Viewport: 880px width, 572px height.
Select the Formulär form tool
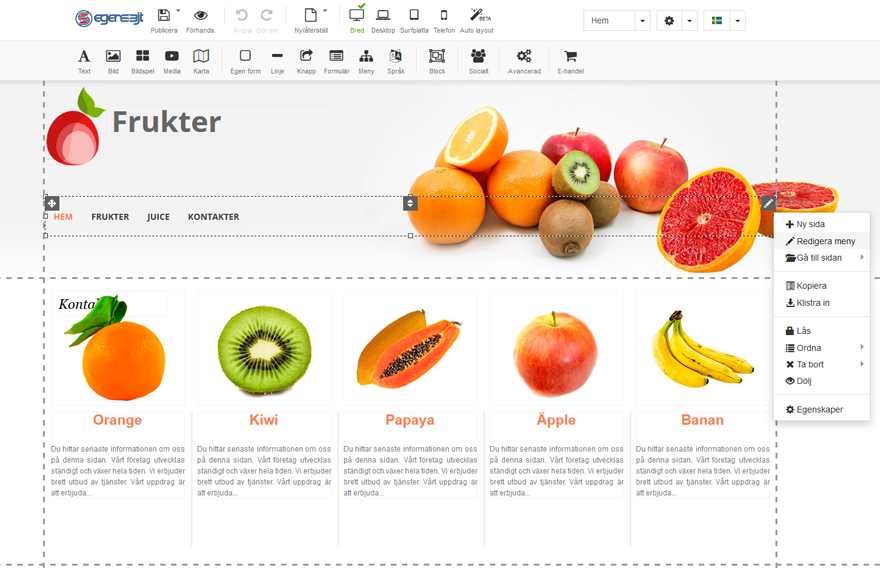pyautogui.click(x=336, y=61)
